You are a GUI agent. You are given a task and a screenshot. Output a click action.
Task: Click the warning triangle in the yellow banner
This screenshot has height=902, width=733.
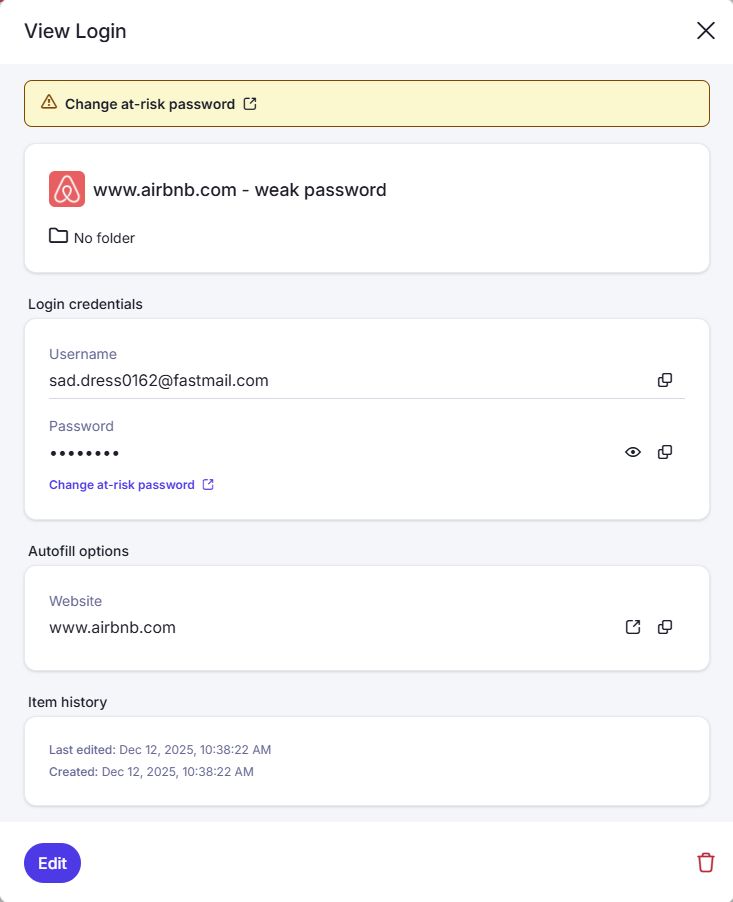tap(47, 102)
